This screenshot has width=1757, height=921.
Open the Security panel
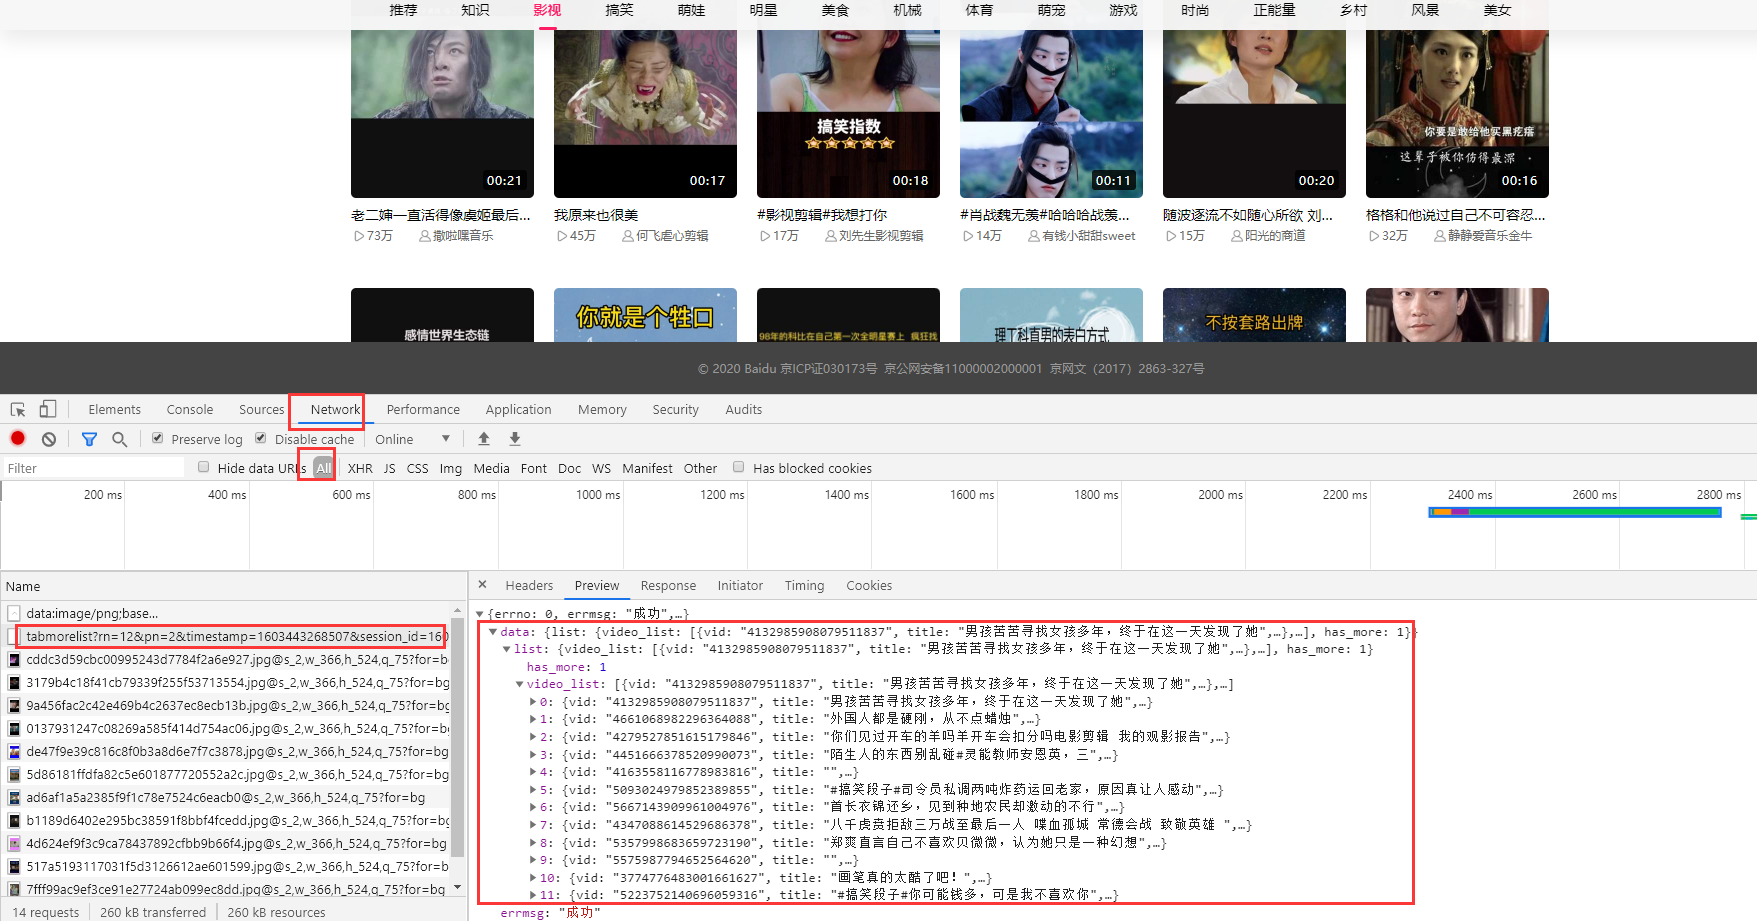(x=675, y=409)
